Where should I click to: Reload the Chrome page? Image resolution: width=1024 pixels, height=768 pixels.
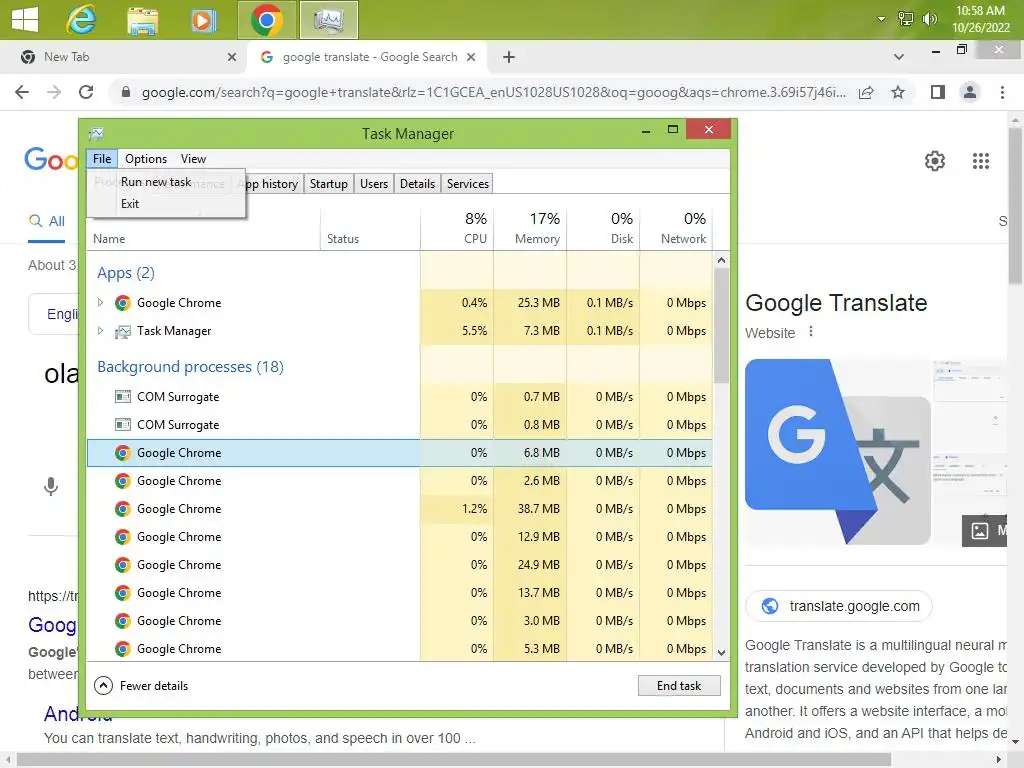coord(86,92)
